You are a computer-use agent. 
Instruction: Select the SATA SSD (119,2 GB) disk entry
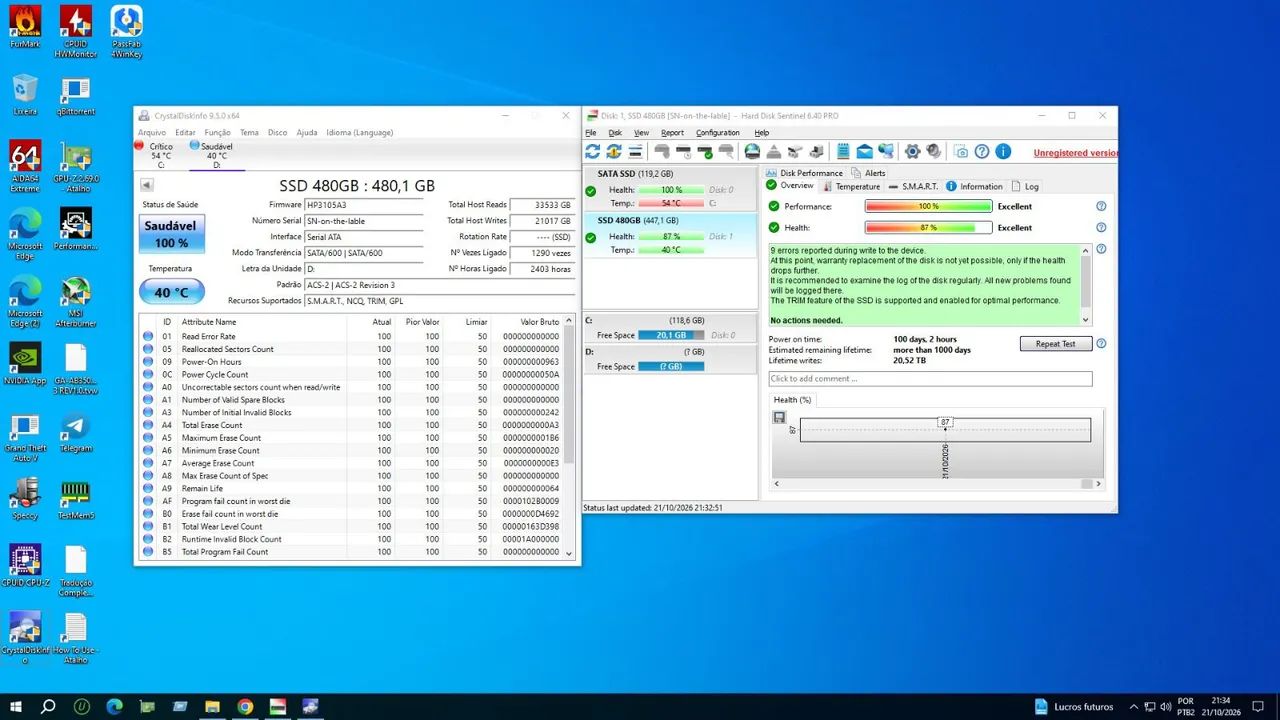670,188
